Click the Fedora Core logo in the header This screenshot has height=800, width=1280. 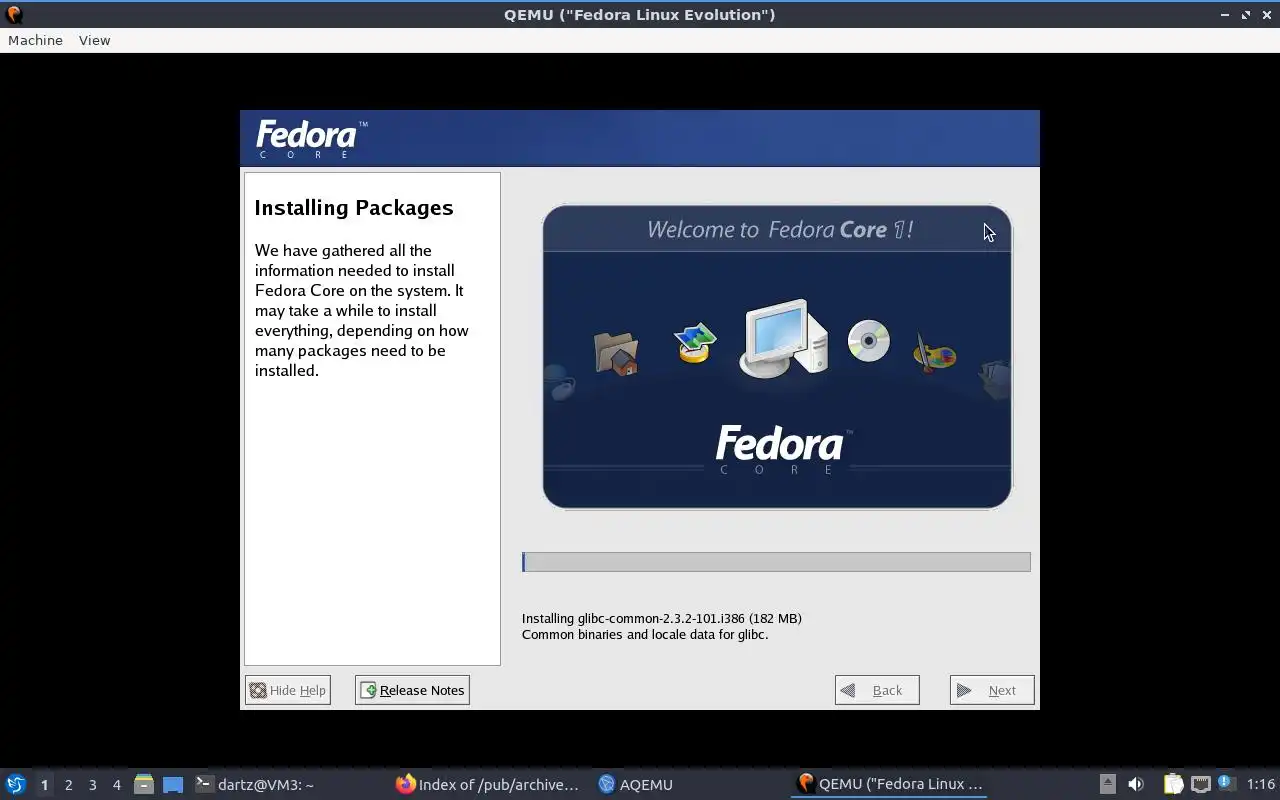pyautogui.click(x=311, y=139)
